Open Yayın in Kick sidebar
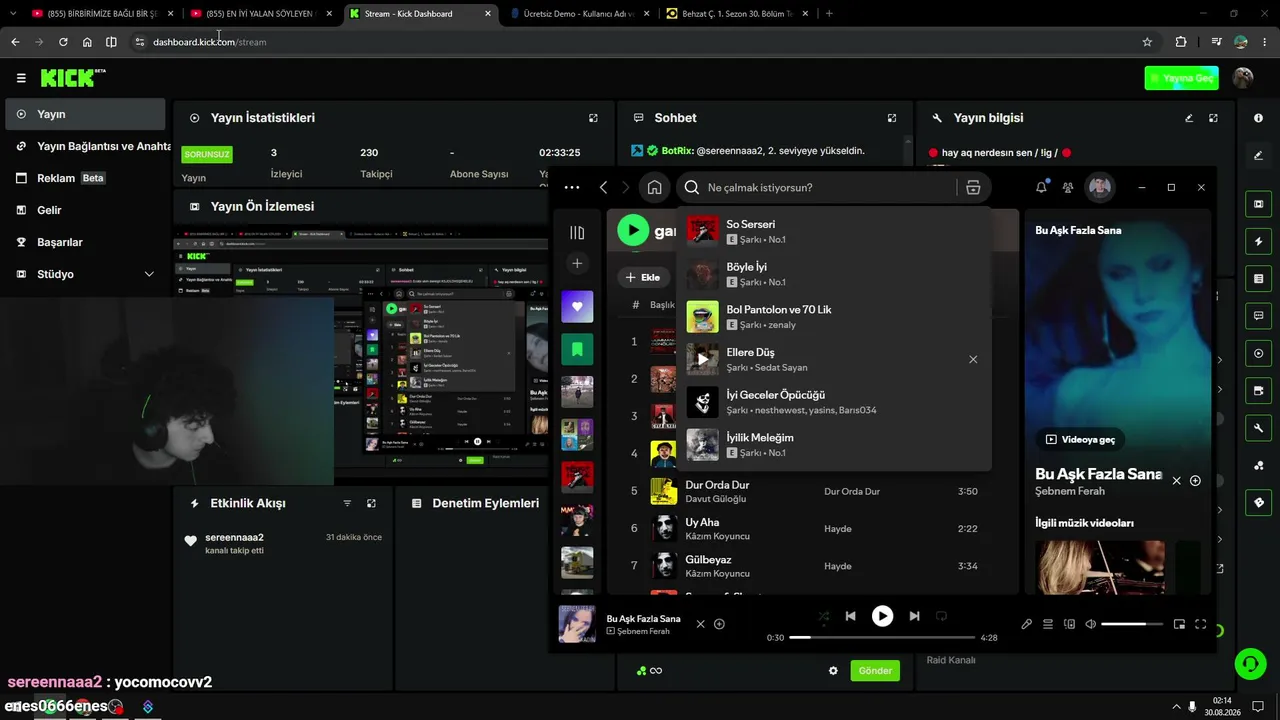Image resolution: width=1280 pixels, height=720 pixels. tap(85, 114)
